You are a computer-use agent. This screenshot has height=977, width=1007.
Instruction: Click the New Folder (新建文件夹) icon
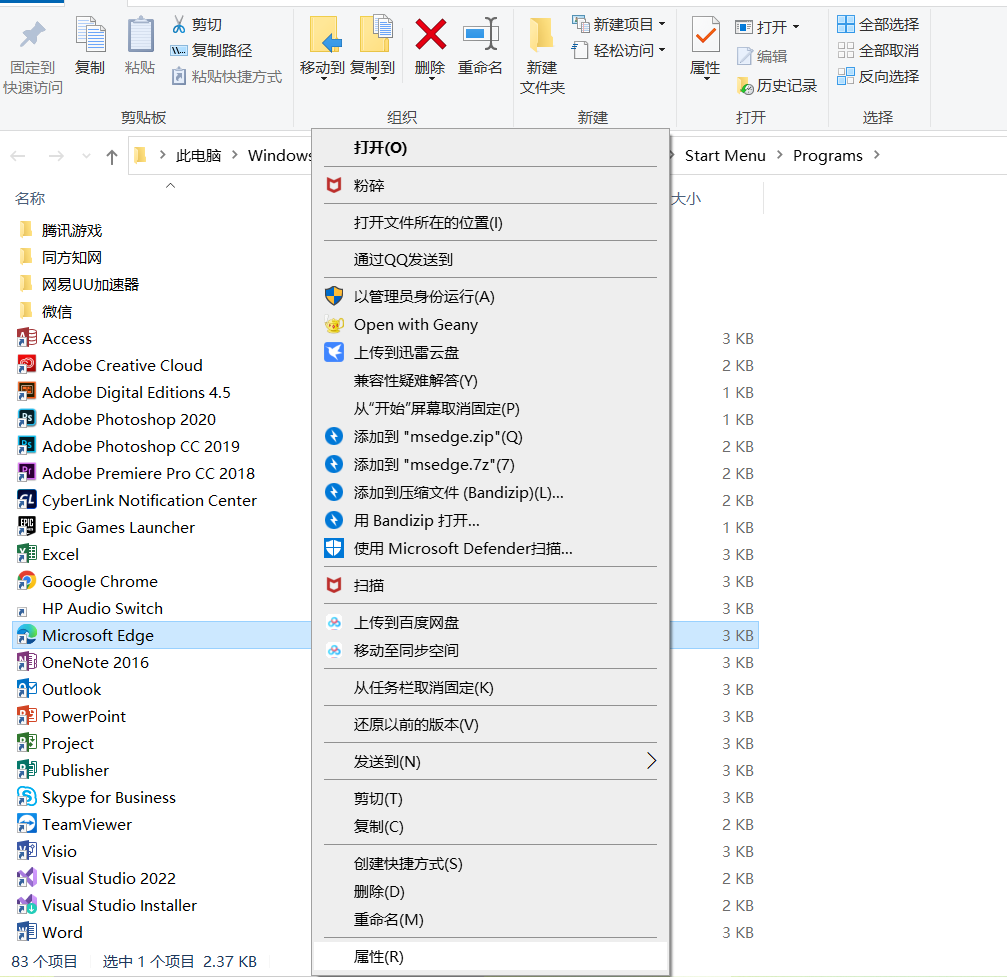click(541, 35)
